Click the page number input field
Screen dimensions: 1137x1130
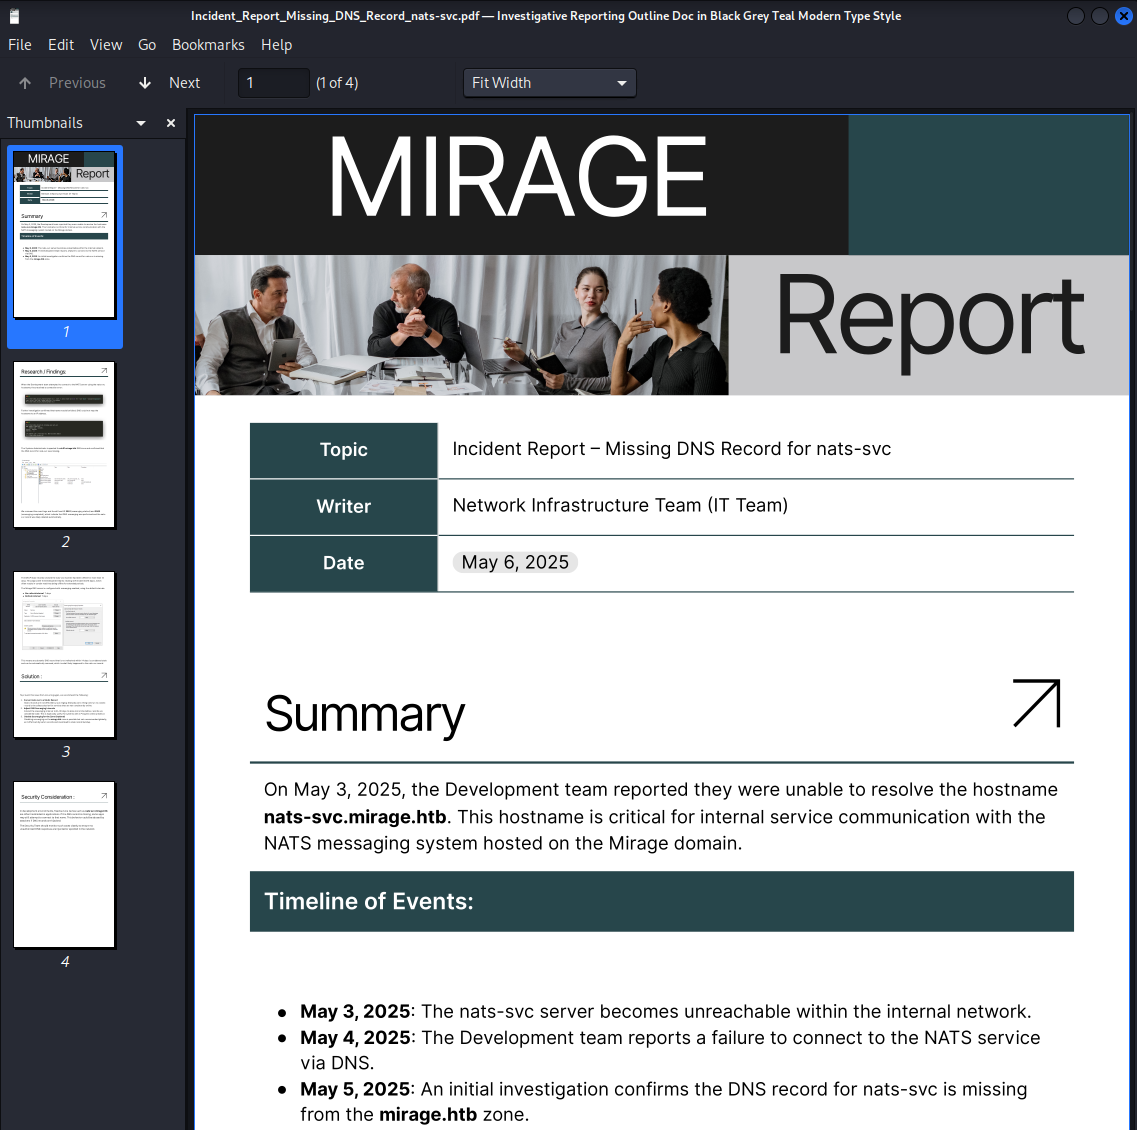click(x=273, y=83)
